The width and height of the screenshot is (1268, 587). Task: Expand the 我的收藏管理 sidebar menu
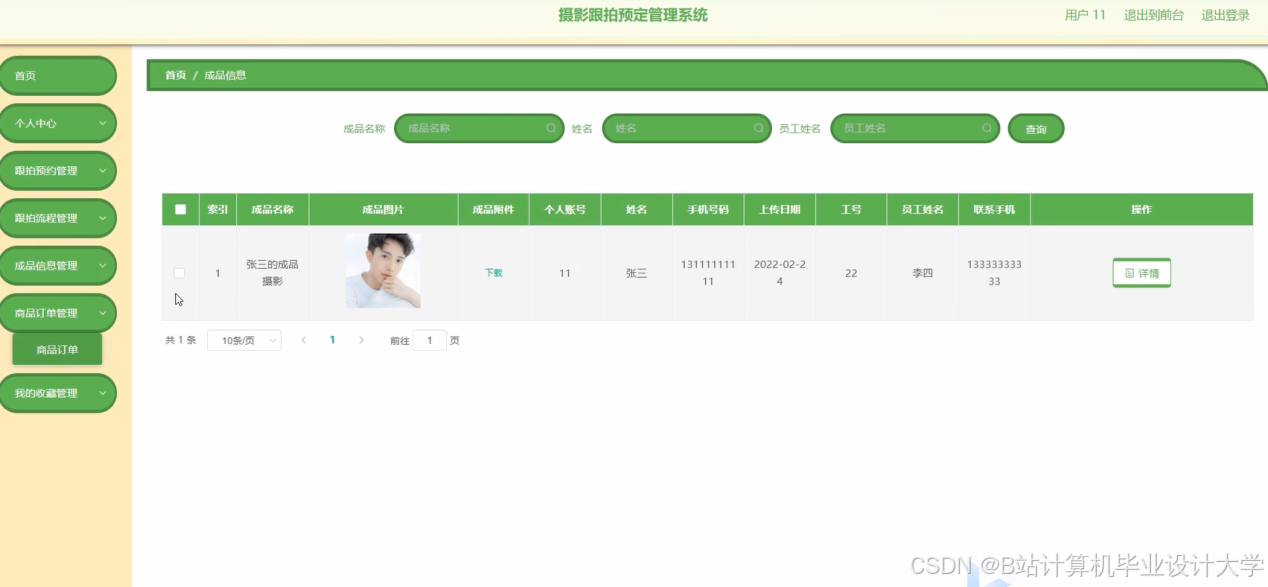point(58,393)
